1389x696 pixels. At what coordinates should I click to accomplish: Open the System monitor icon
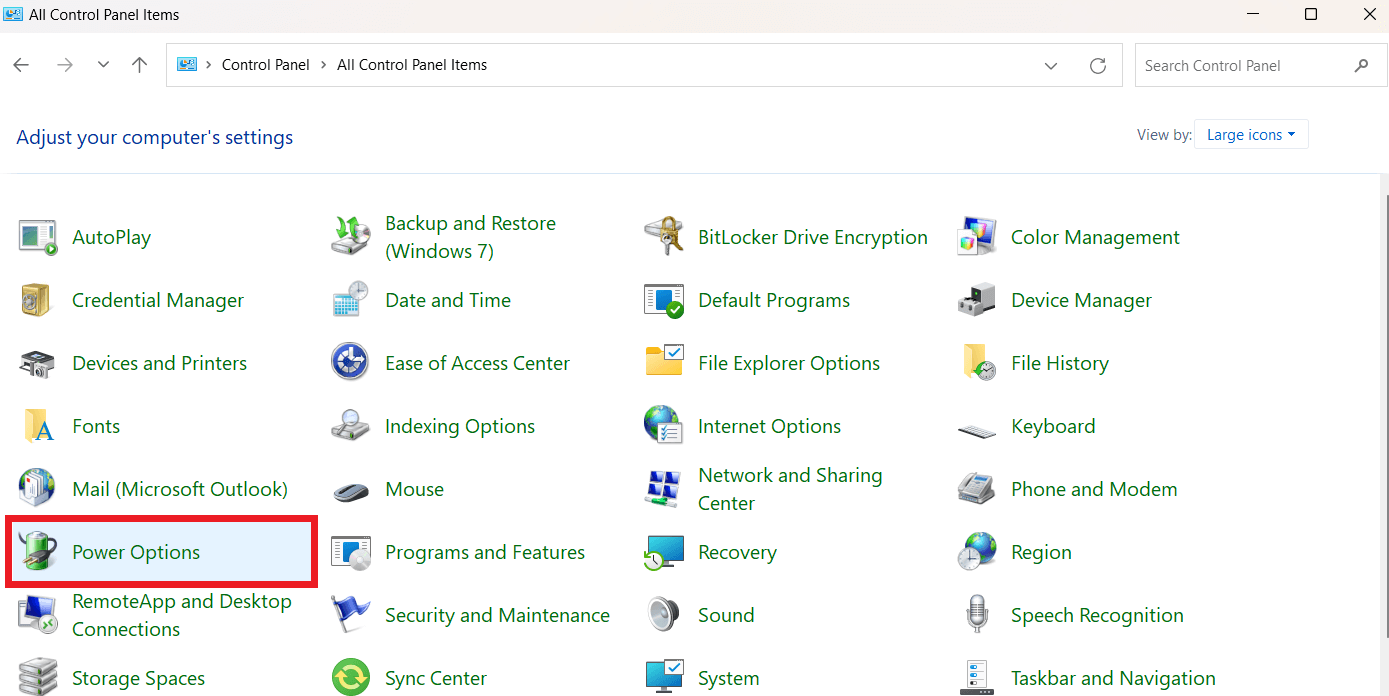click(664, 677)
